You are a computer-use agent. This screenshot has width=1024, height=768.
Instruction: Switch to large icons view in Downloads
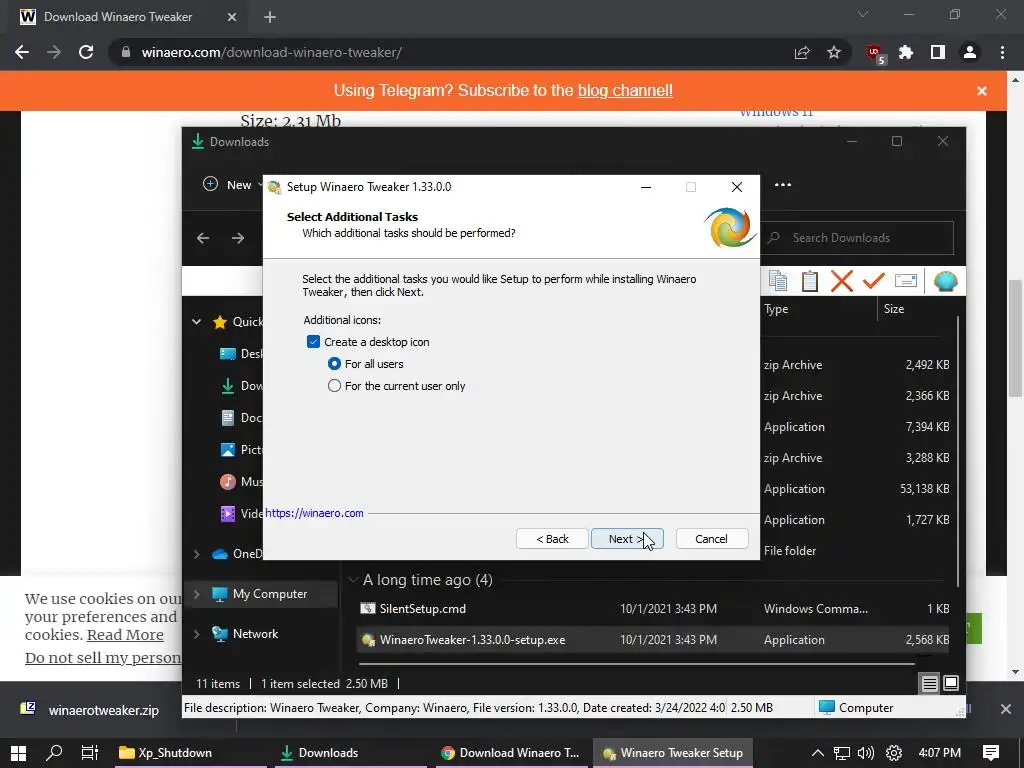(951, 683)
